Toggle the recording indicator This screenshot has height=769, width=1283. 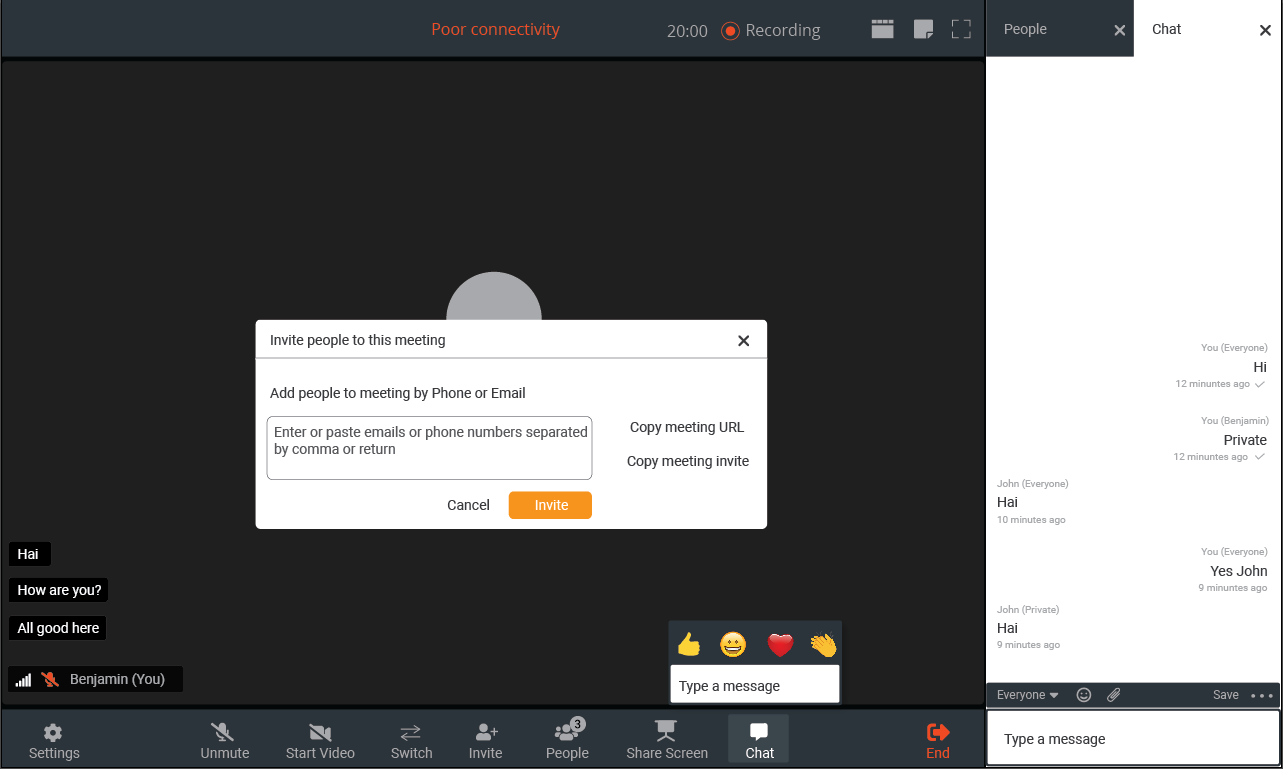[x=771, y=31]
